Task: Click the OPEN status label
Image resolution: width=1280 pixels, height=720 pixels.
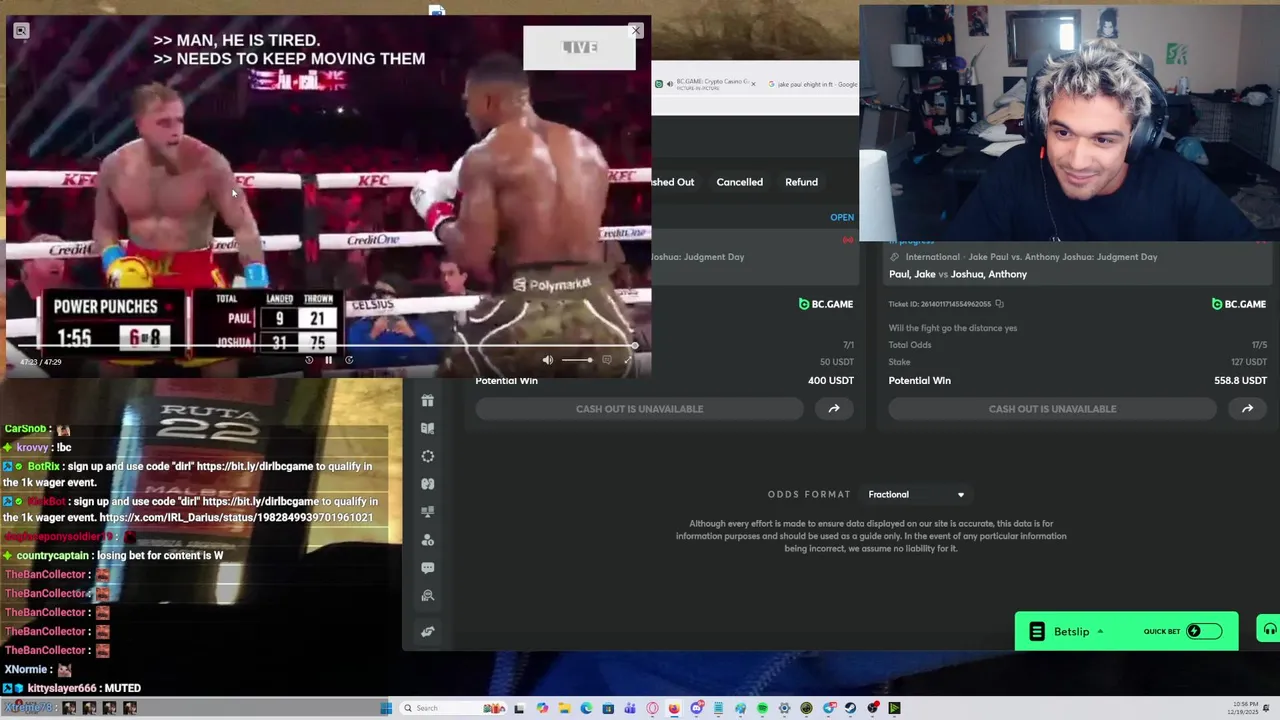Action: [x=842, y=217]
